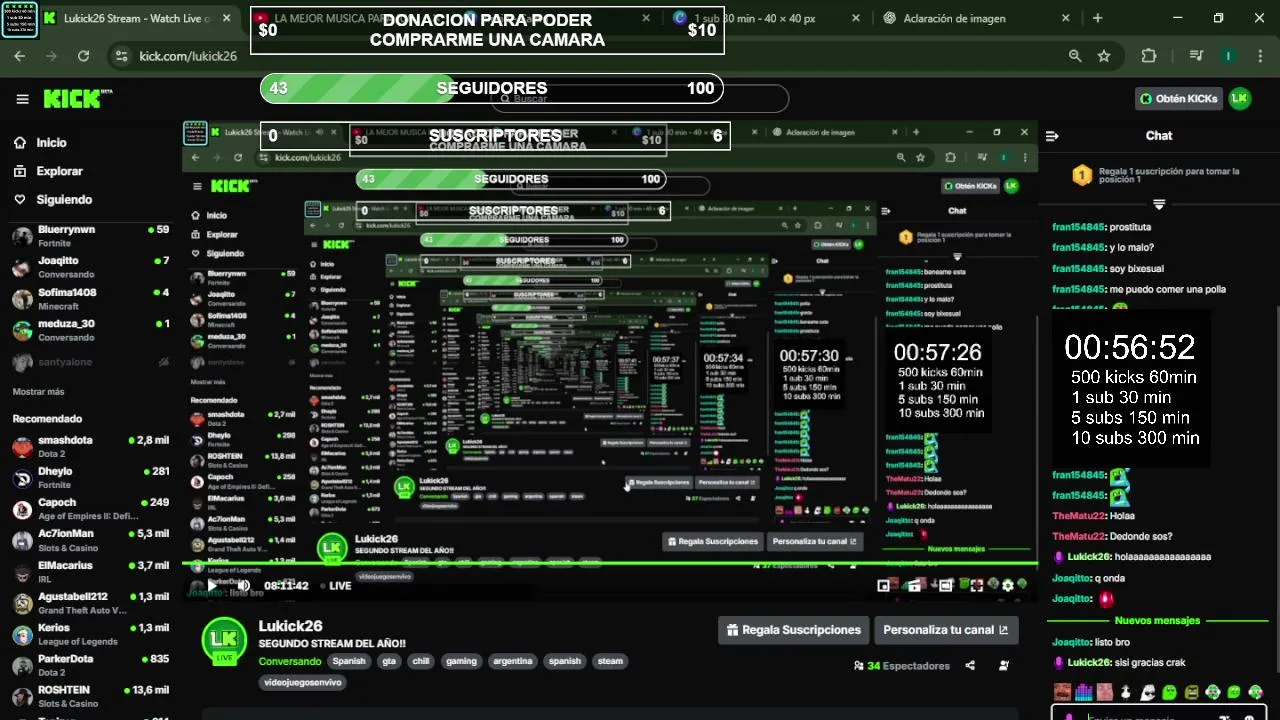This screenshot has width=1280, height=720.
Task: Select the argentina tag
Action: [513, 661]
